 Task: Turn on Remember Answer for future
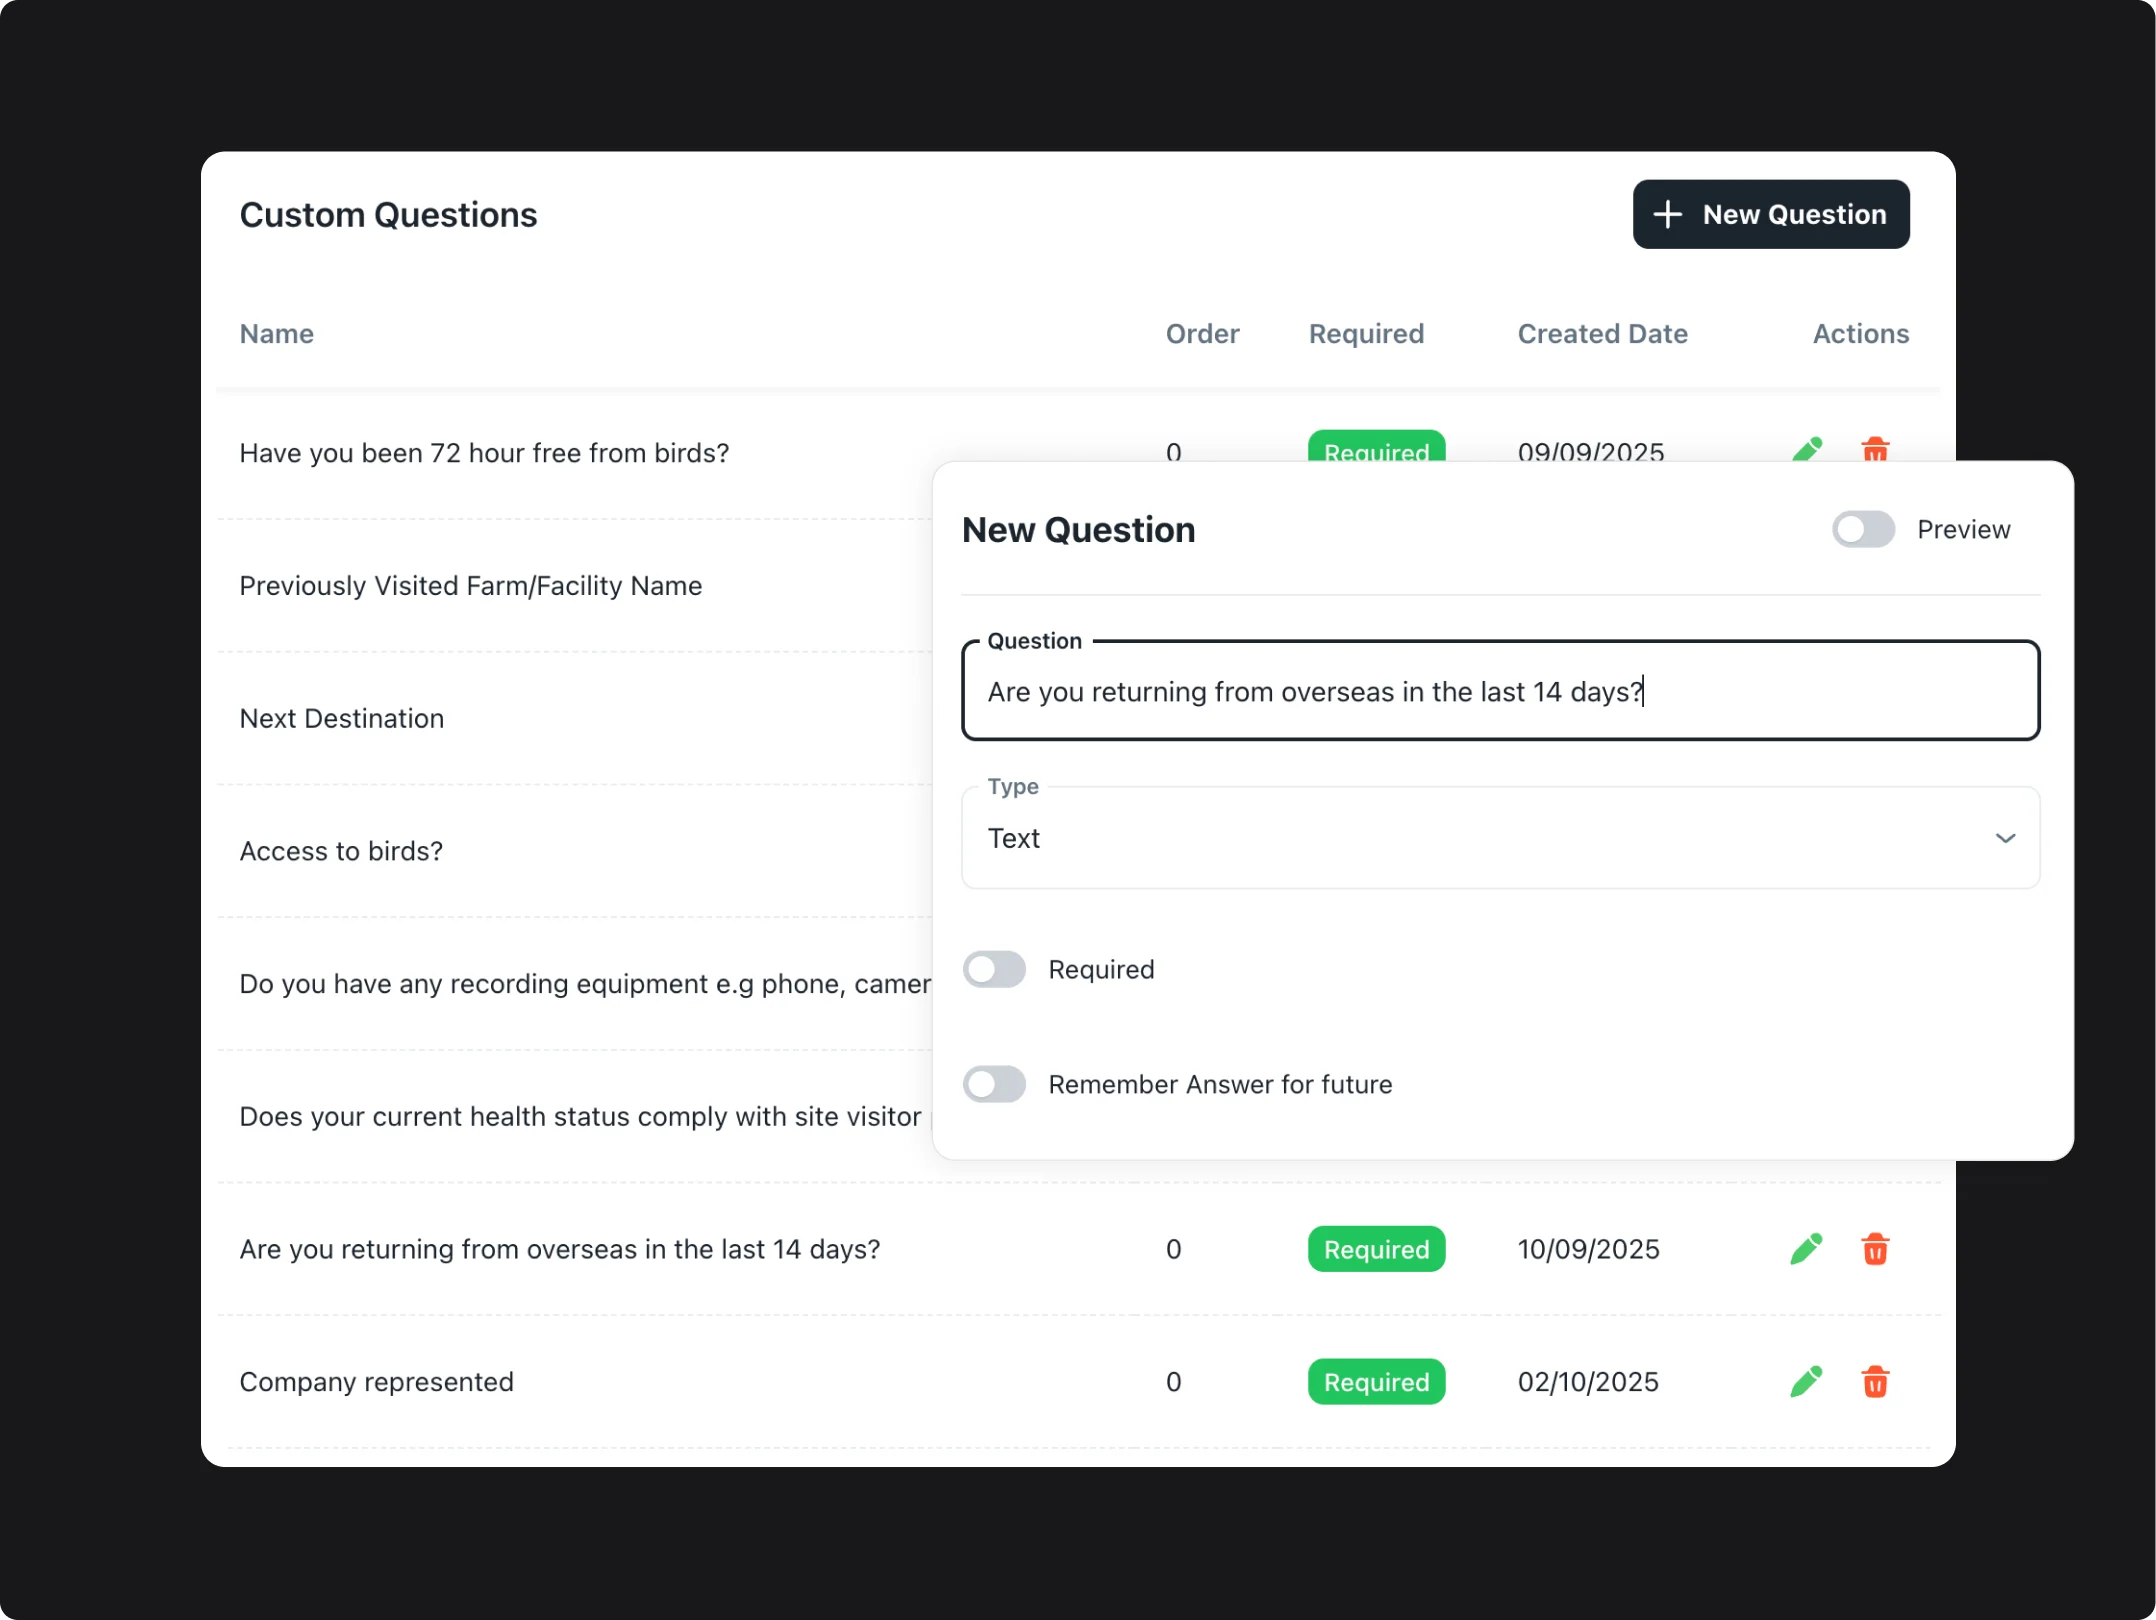coord(994,1084)
